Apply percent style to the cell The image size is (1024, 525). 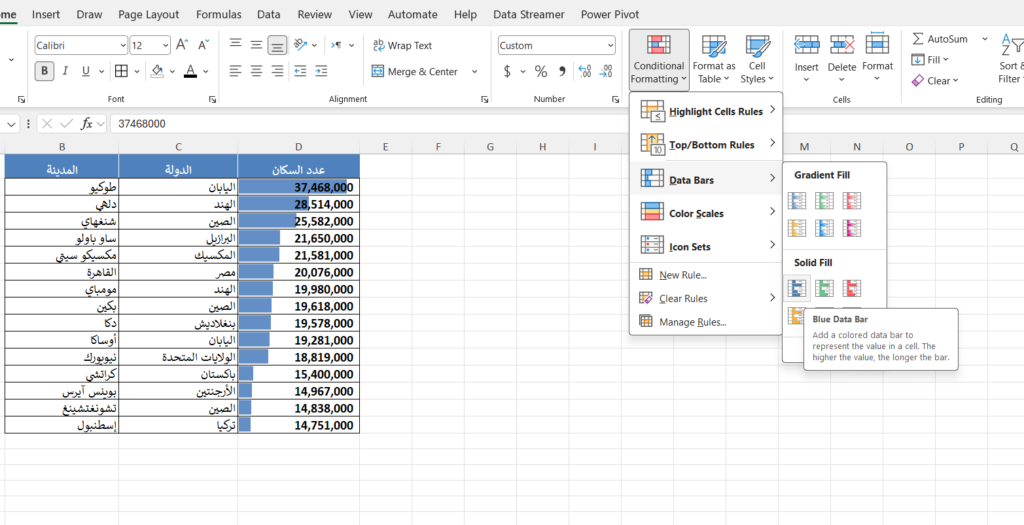click(541, 71)
